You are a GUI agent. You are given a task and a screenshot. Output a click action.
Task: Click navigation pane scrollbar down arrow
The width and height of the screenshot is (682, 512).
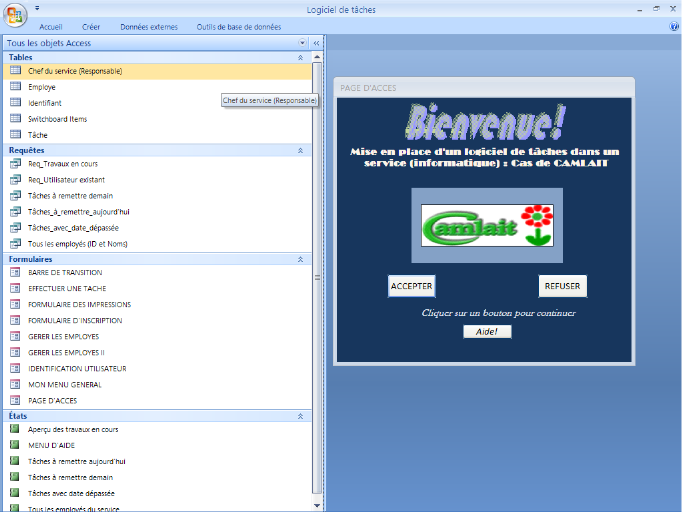tap(317, 505)
